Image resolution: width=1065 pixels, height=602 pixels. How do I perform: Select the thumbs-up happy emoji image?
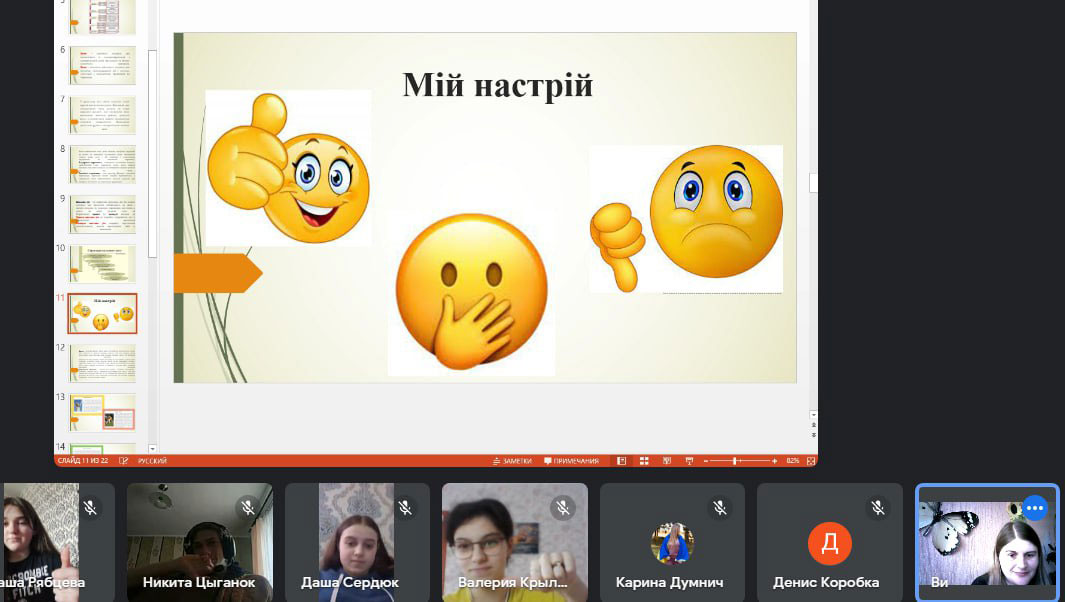(288, 168)
